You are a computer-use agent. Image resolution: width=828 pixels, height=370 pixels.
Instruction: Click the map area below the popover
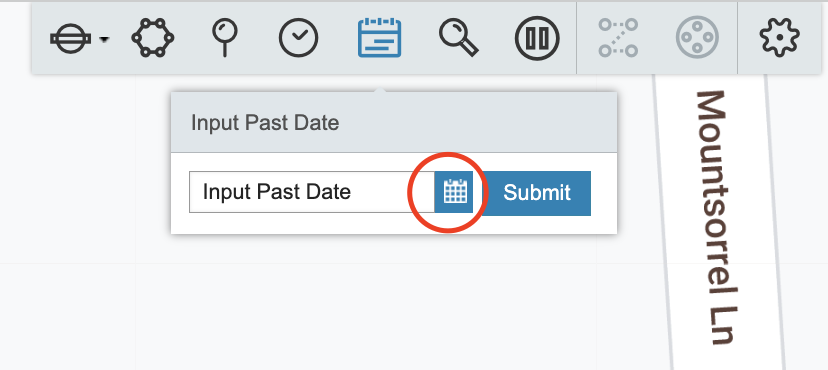point(370,306)
